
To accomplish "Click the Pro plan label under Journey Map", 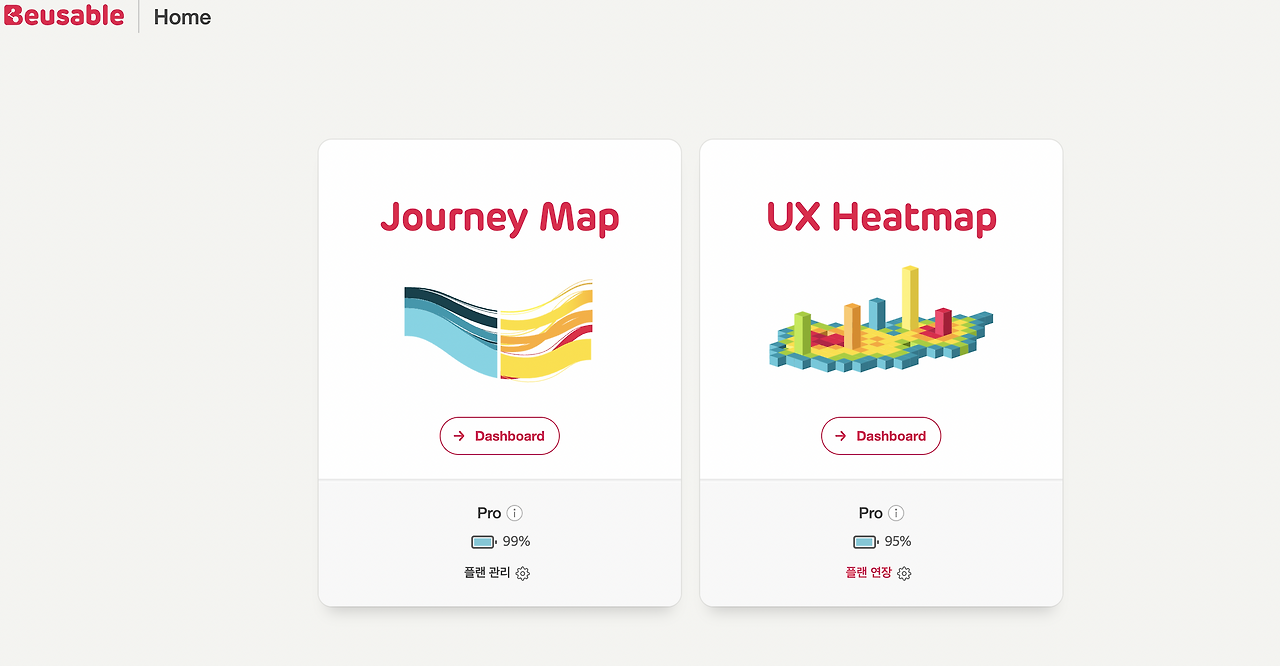I will coord(489,513).
